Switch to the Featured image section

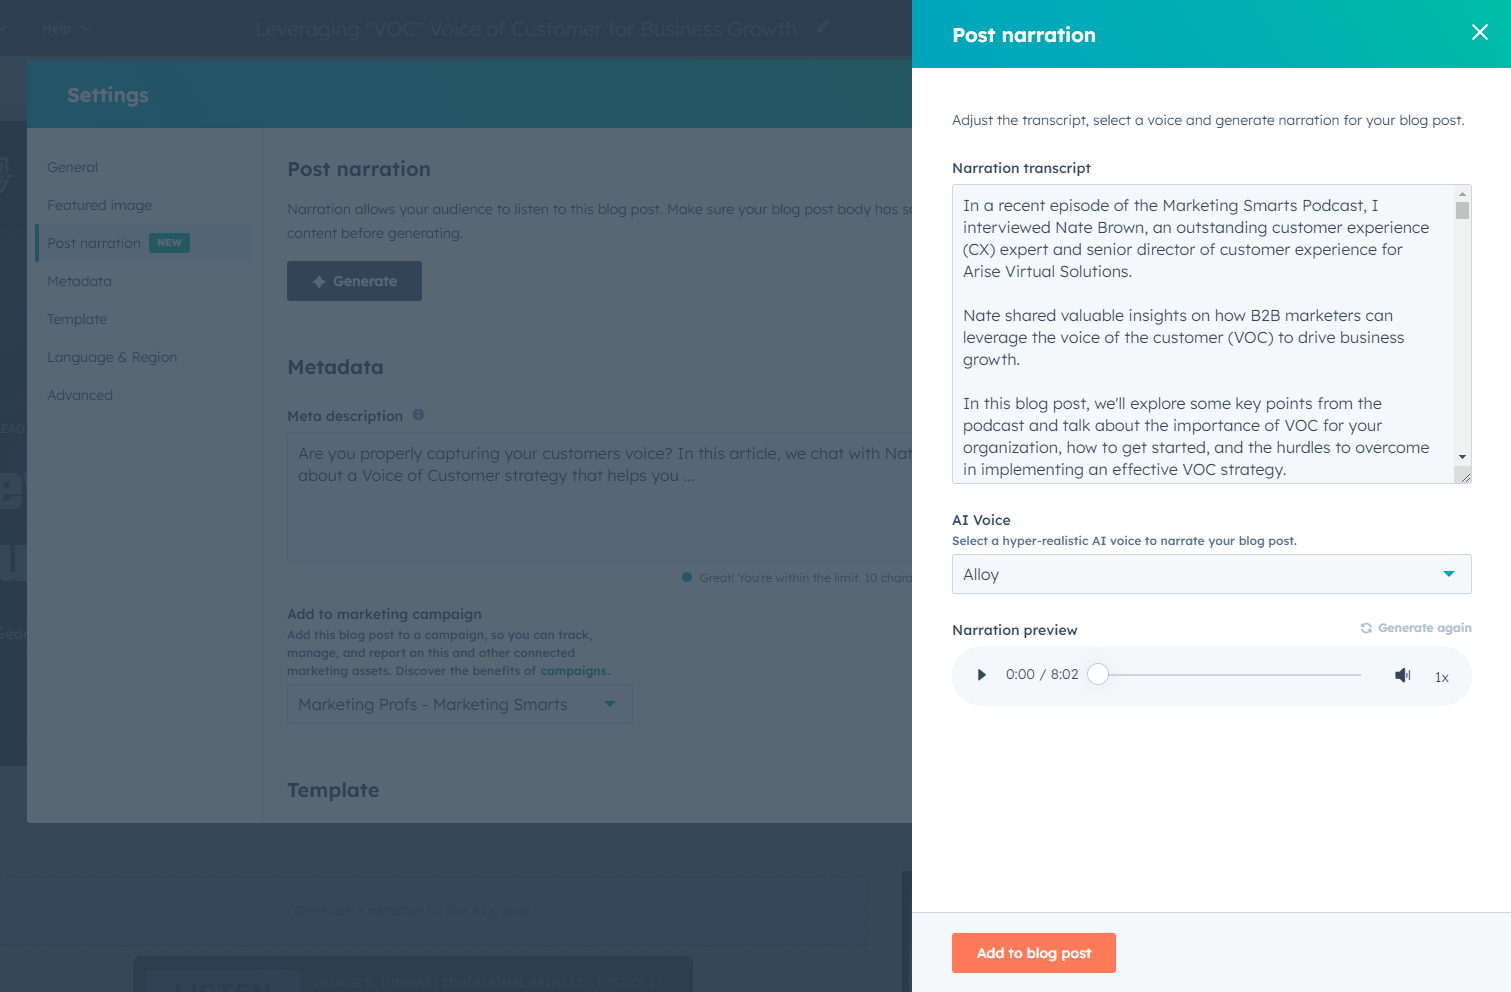(99, 204)
